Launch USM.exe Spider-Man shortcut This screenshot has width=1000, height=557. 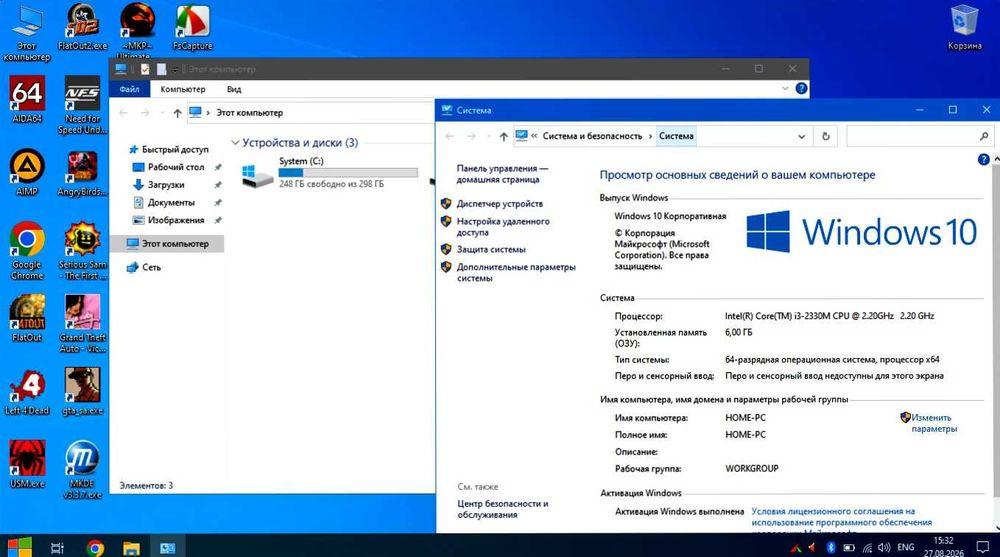click(27, 464)
